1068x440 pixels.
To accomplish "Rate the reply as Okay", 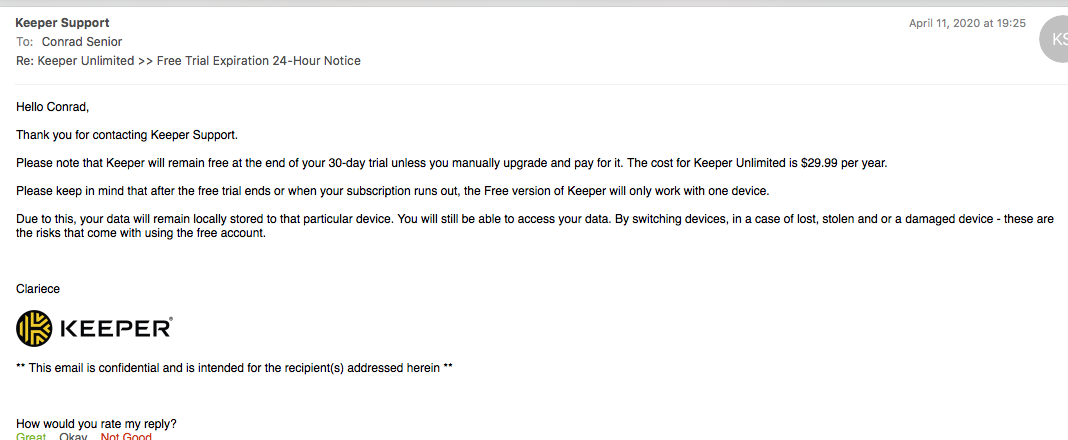I will coord(73,436).
